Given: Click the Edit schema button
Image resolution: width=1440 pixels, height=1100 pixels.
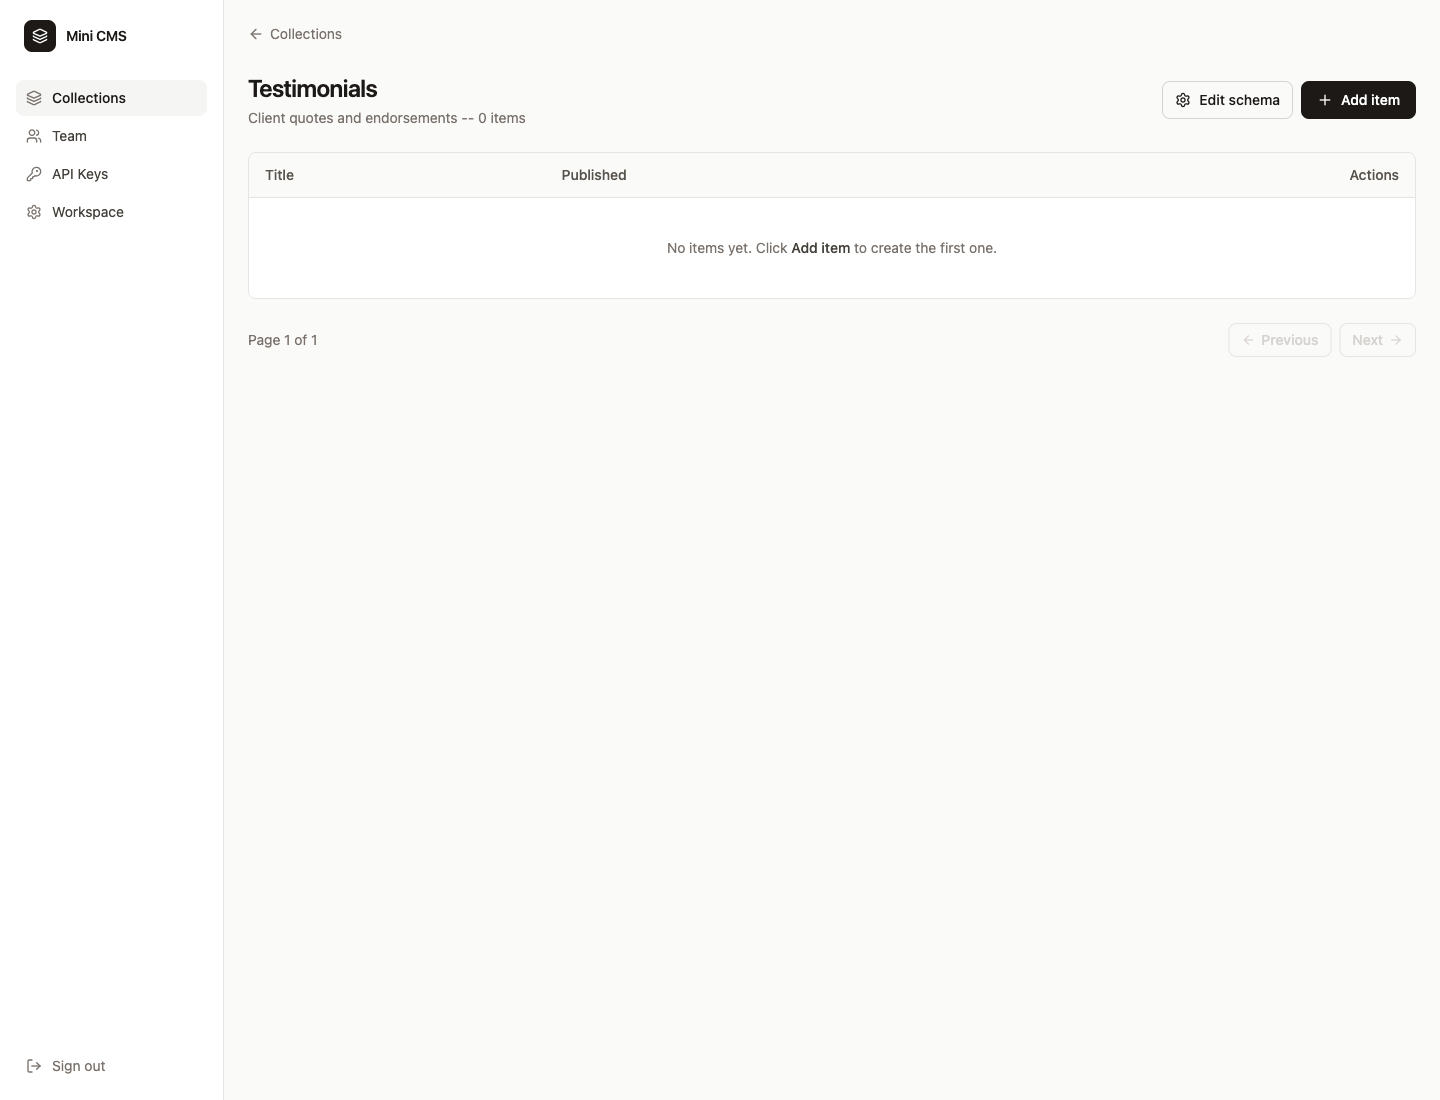Looking at the screenshot, I should (1227, 100).
